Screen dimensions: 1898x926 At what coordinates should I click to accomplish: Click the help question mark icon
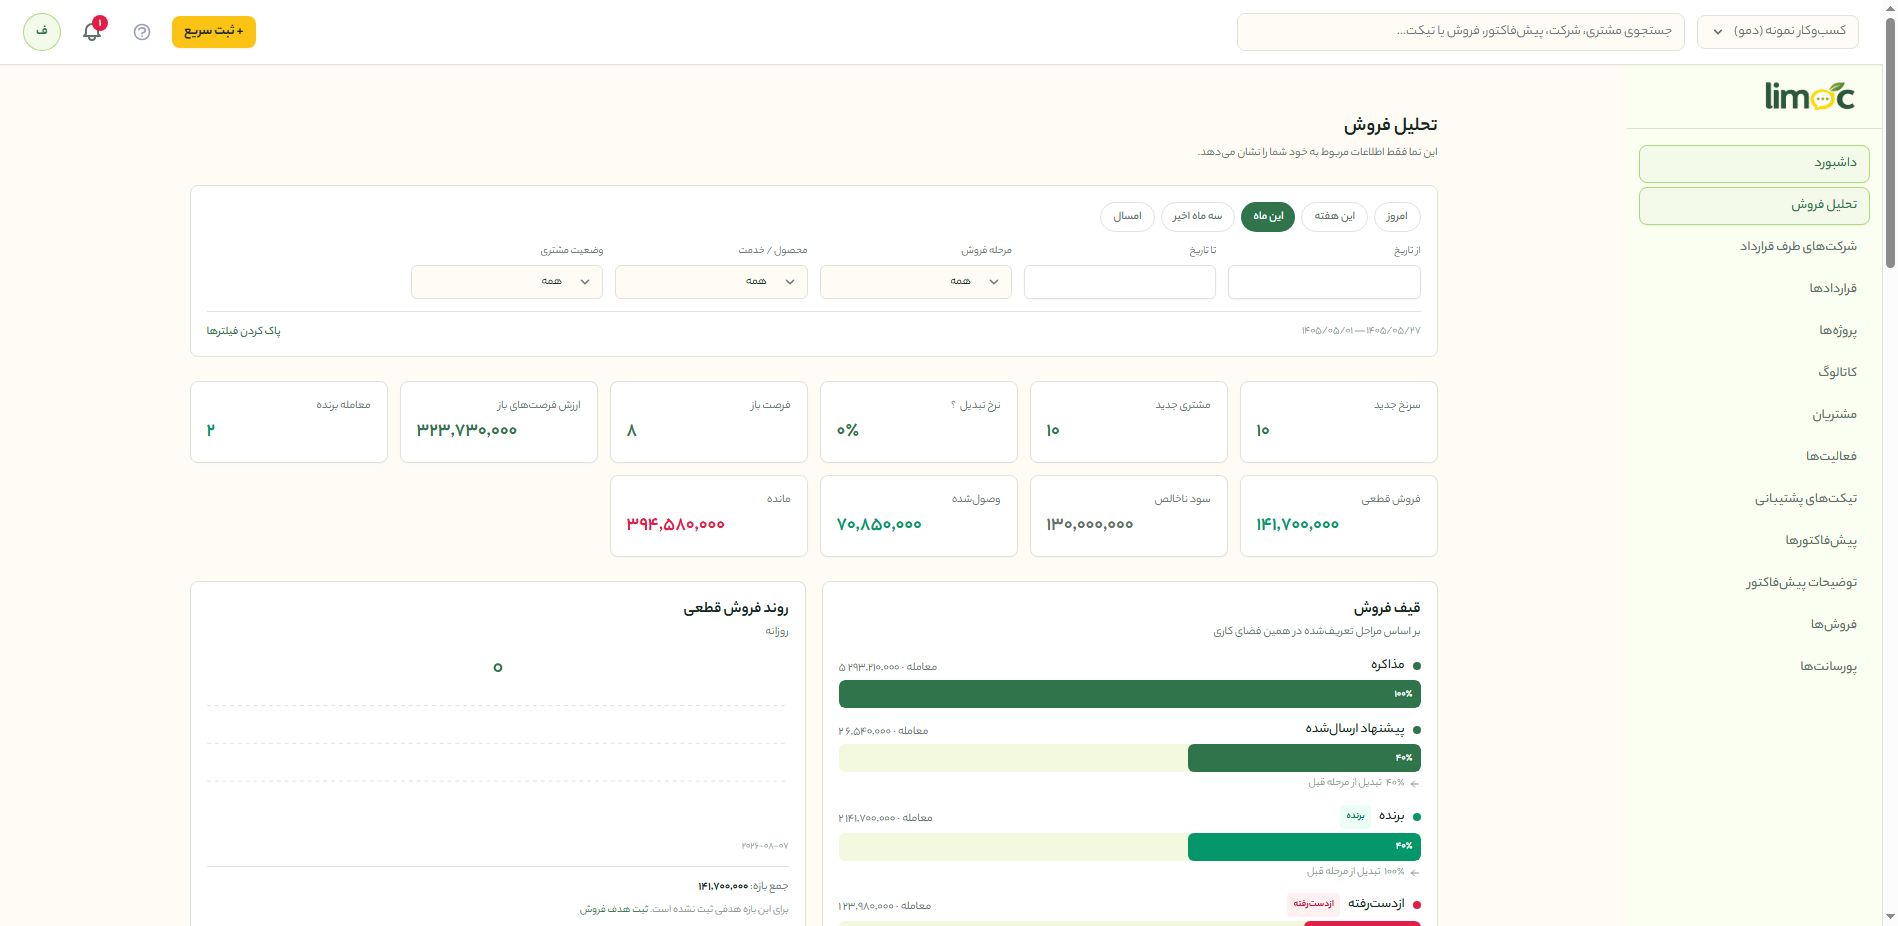click(x=142, y=32)
